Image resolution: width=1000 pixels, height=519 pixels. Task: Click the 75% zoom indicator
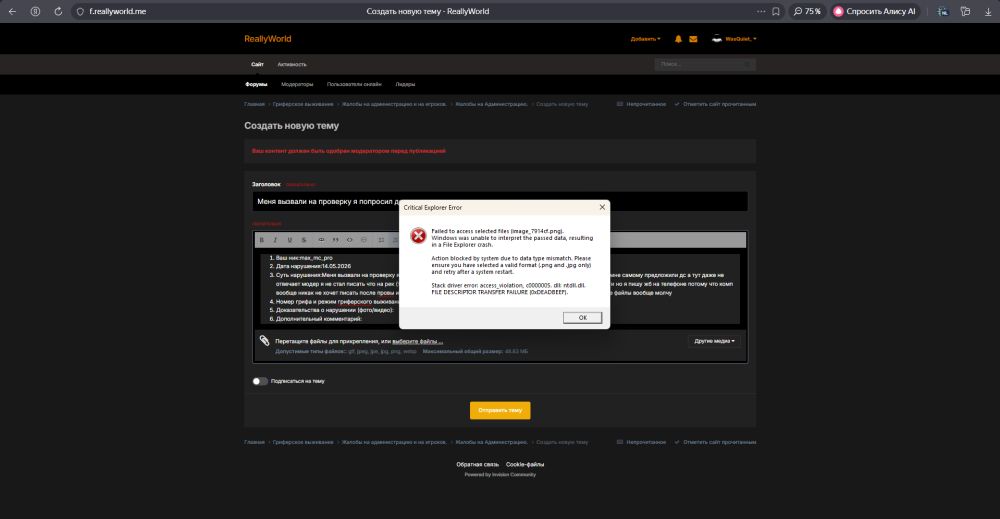[807, 11]
